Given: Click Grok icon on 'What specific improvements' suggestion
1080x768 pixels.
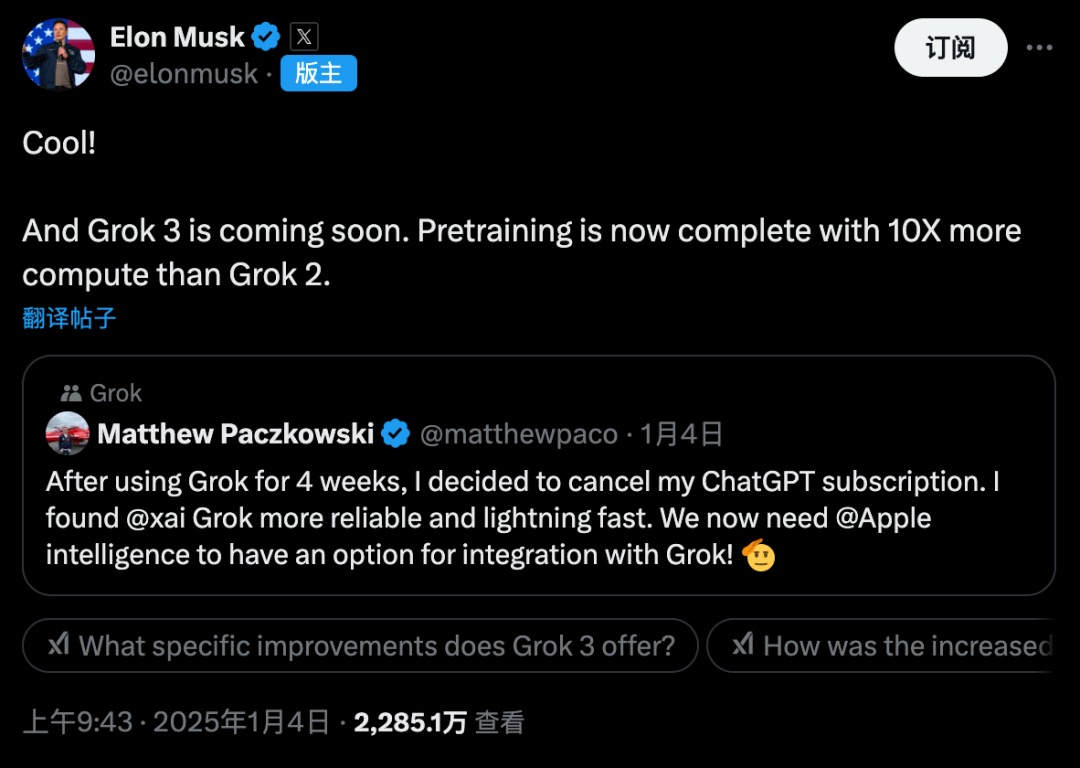Looking at the screenshot, I should (x=59, y=645).
